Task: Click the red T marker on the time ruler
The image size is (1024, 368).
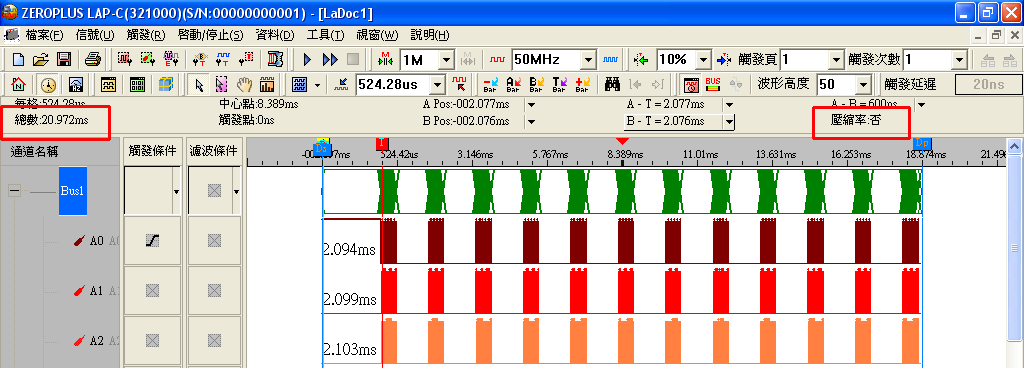Action: tap(383, 144)
